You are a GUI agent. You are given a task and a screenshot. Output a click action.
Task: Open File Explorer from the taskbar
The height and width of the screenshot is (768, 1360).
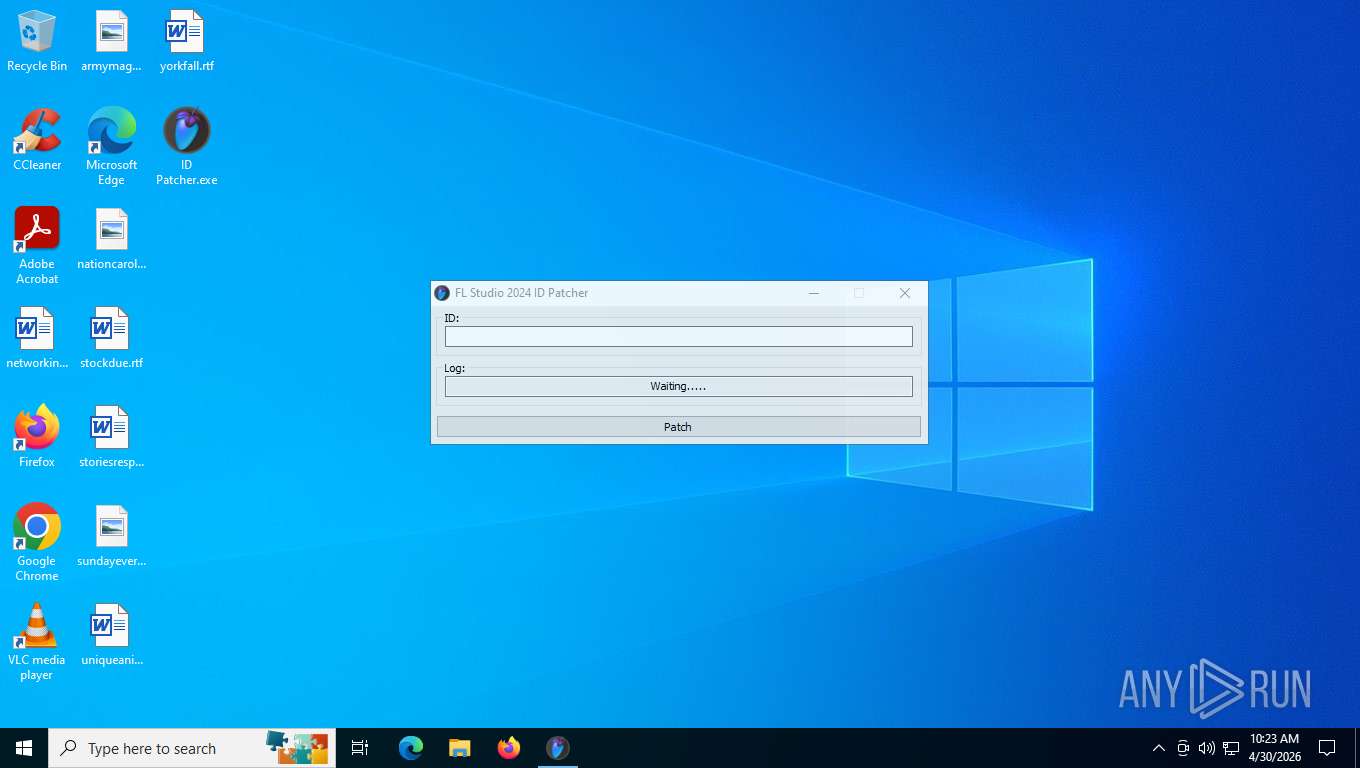[x=460, y=748]
